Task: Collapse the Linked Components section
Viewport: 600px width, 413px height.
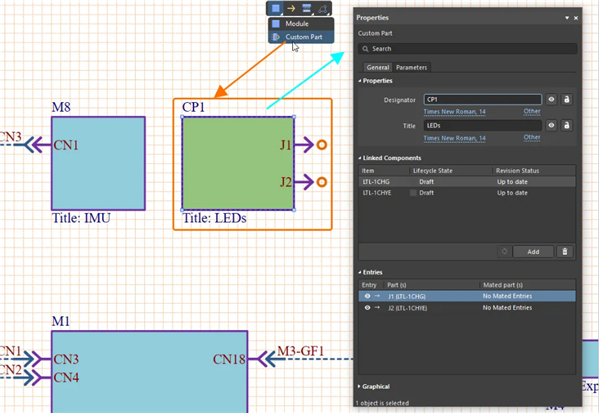Action: (x=361, y=158)
